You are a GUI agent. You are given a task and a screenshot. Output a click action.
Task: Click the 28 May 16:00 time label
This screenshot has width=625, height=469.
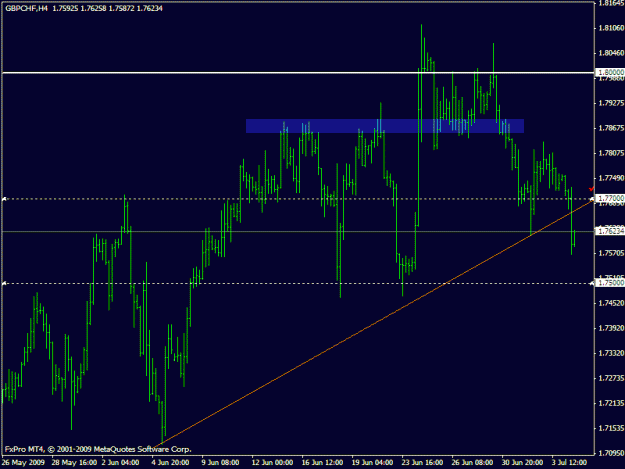[74, 463]
